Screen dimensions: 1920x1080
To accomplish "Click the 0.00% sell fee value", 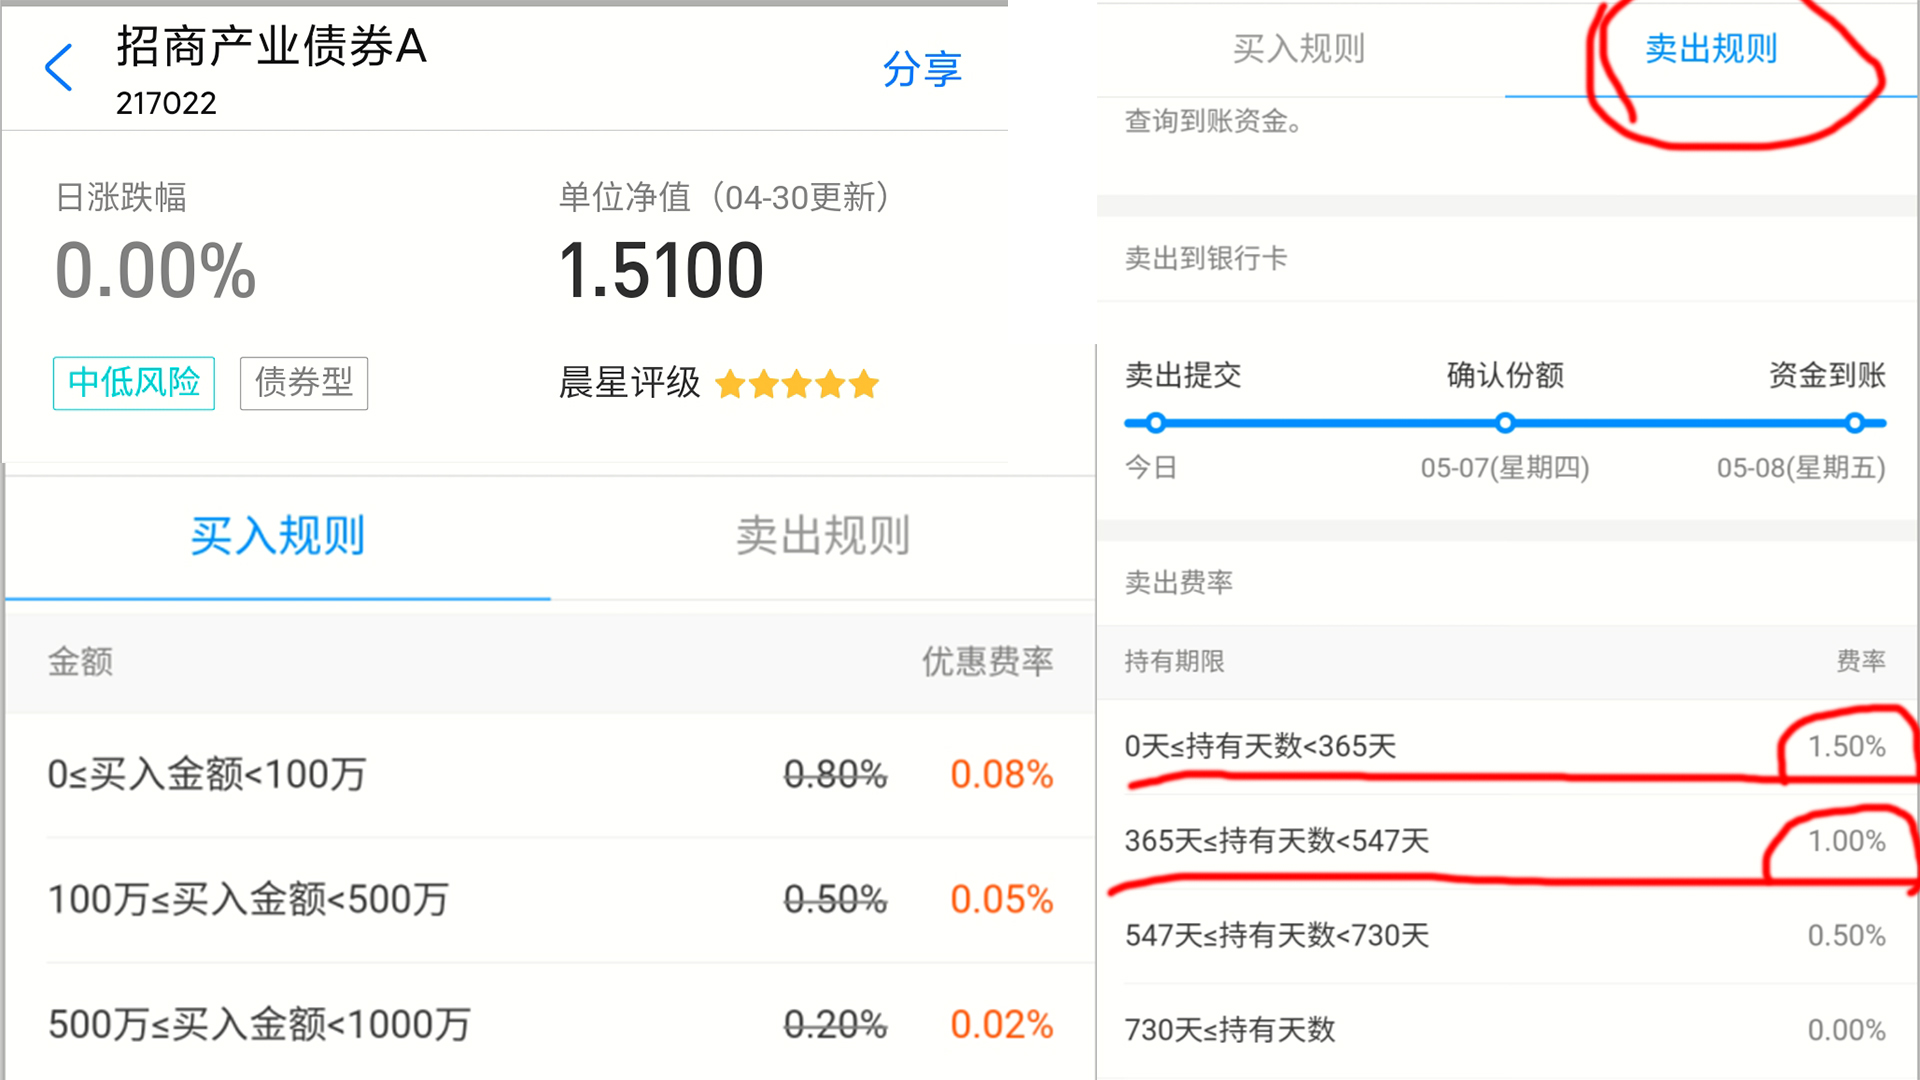I will 1846,1030.
